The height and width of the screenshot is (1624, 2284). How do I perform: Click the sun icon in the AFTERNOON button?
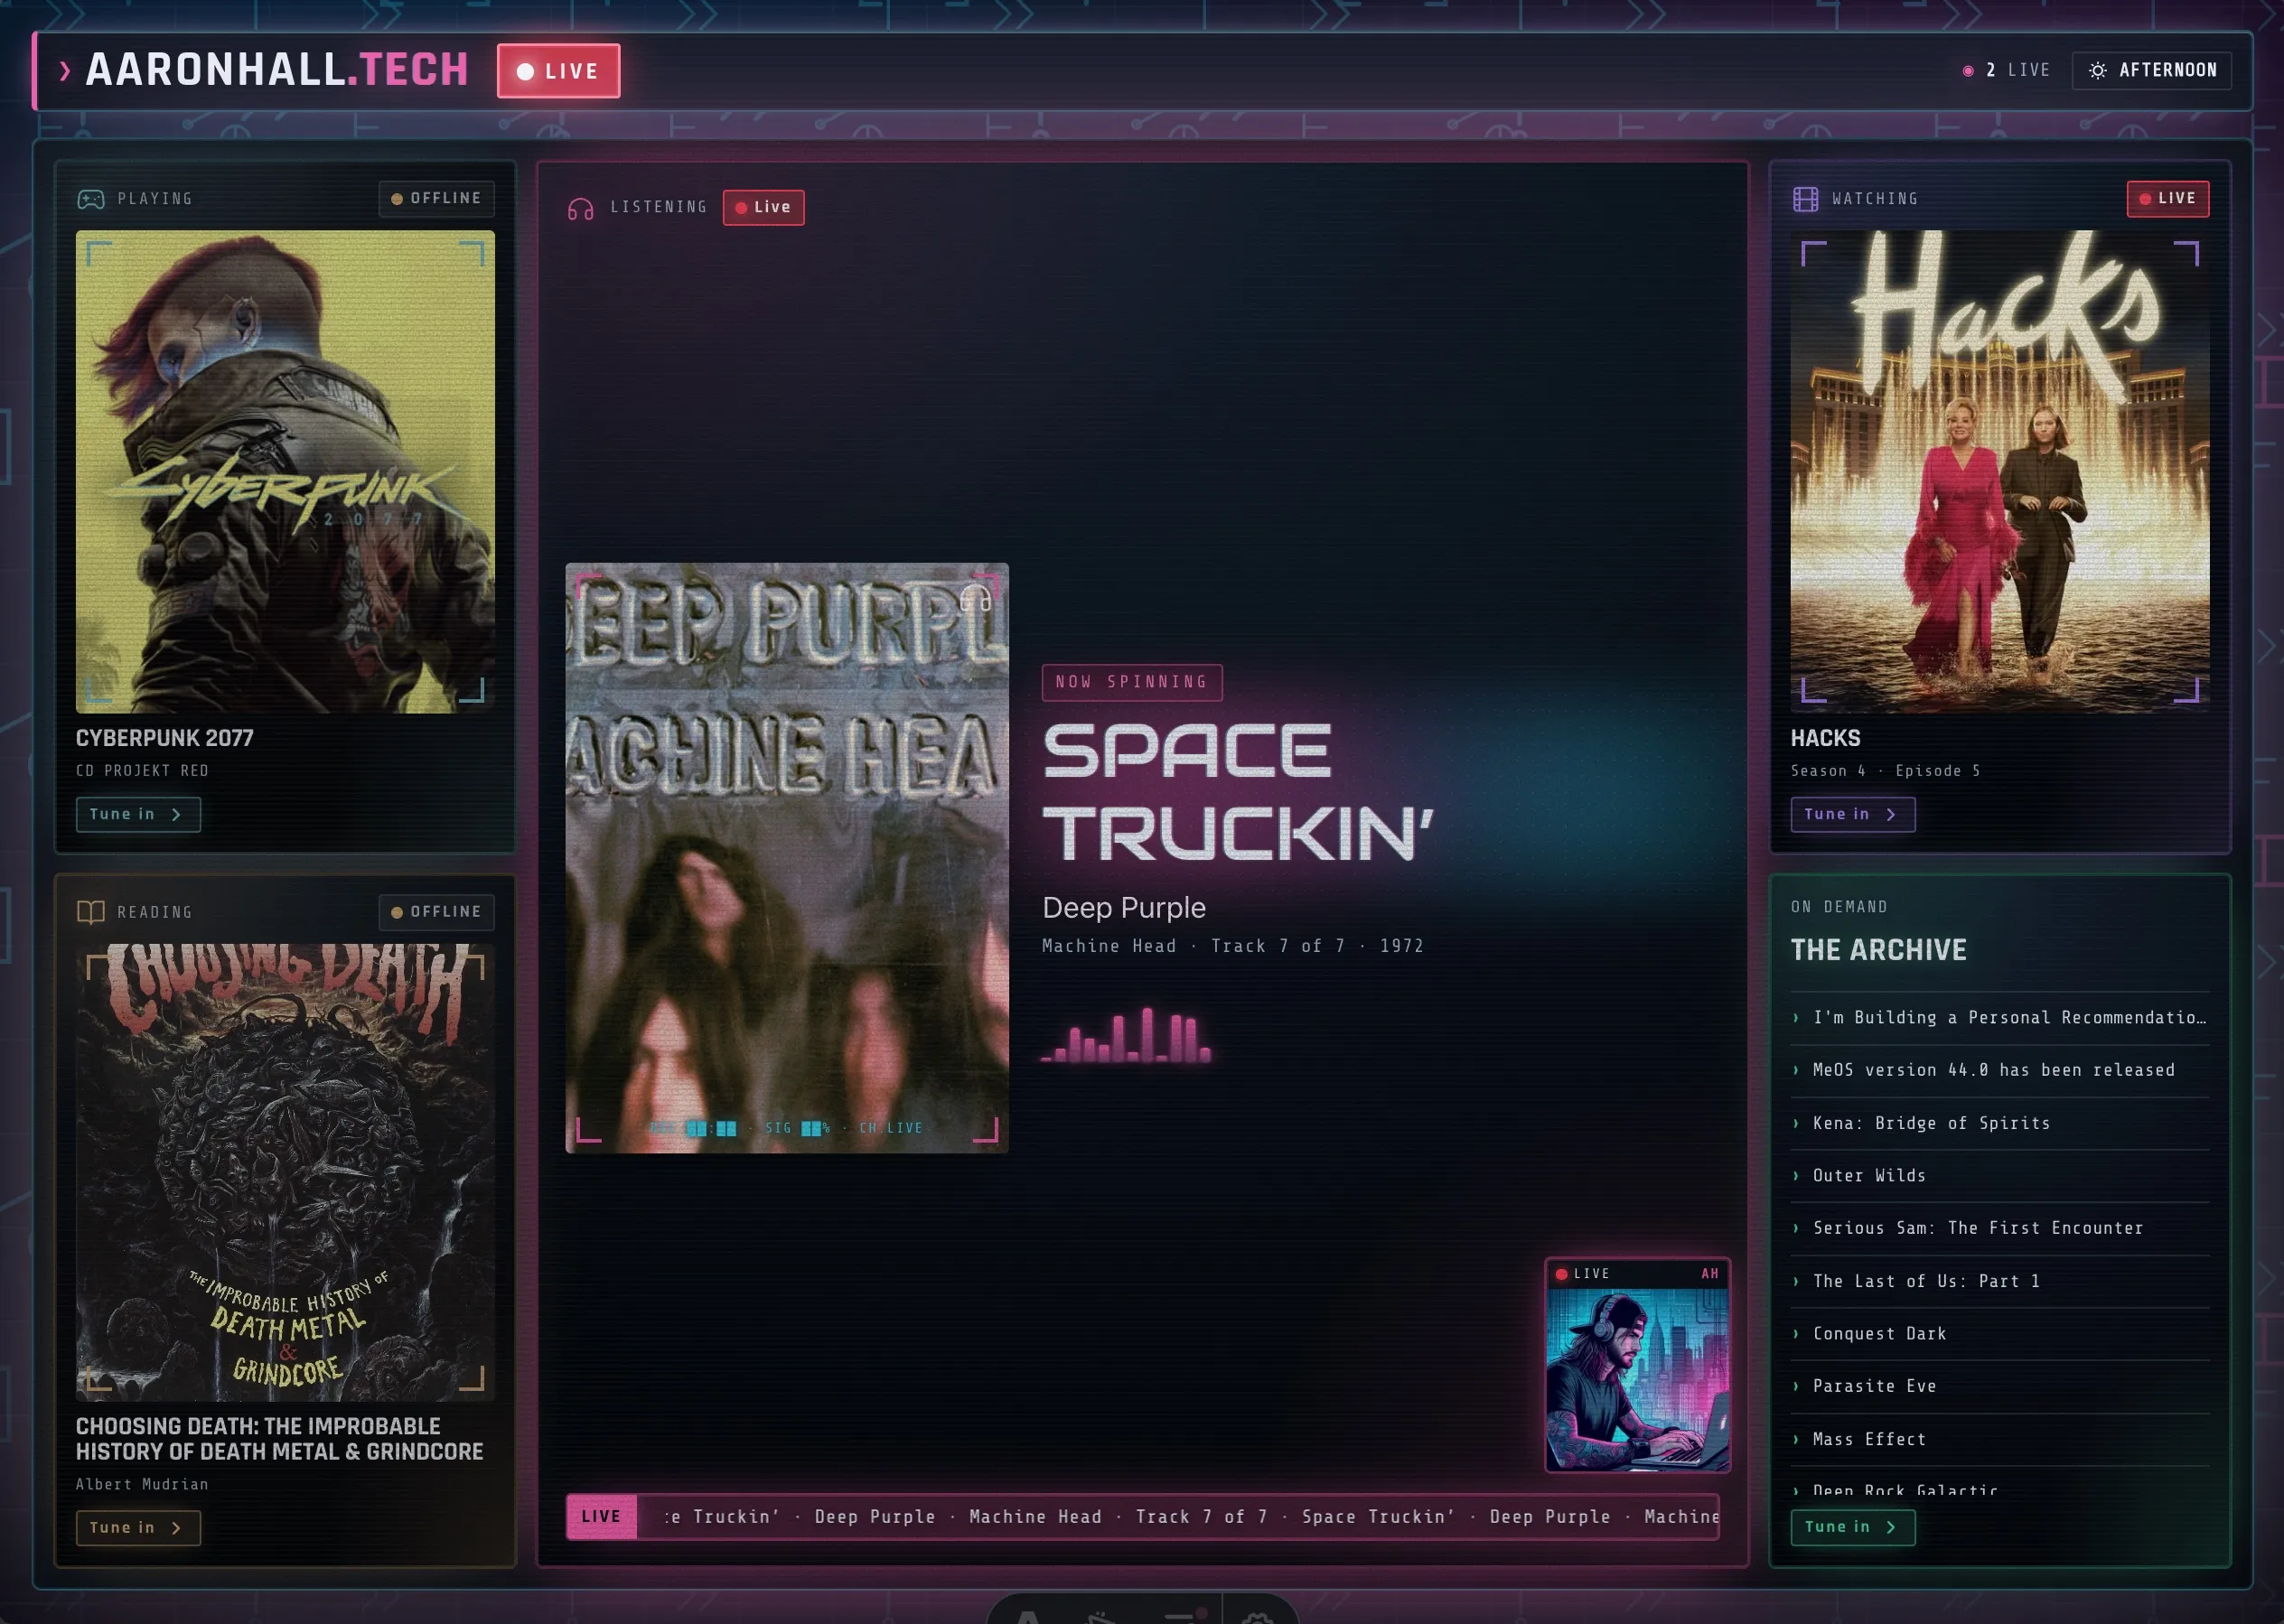(2097, 70)
